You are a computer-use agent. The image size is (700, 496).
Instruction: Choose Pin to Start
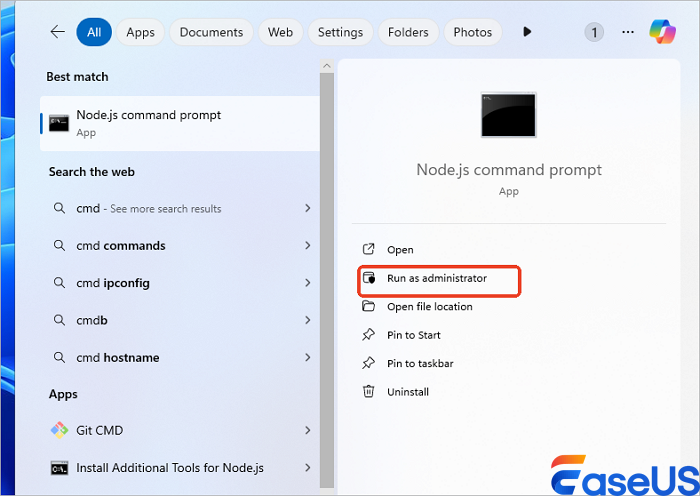[413, 335]
